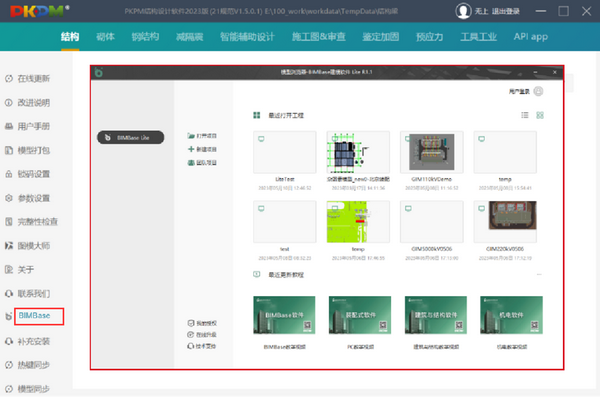Open the API app tab
Viewport: 600px width, 397px height.
point(531,37)
